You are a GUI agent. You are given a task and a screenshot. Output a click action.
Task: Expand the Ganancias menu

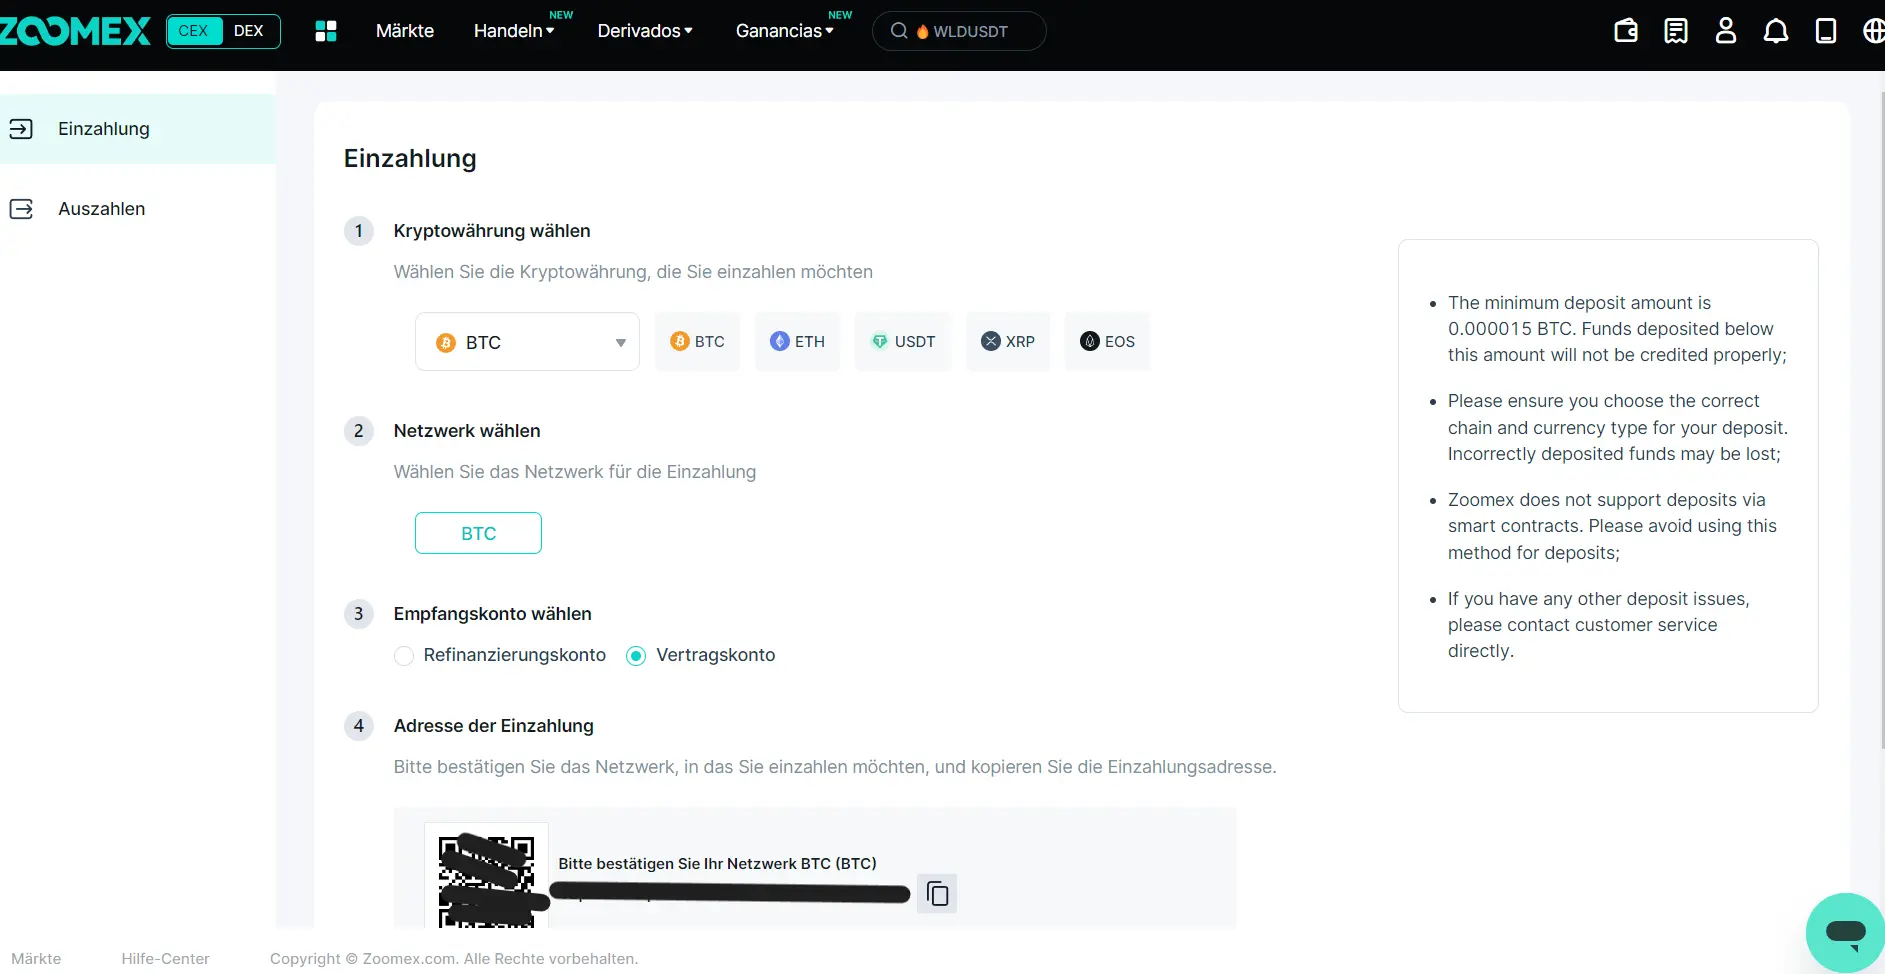[785, 31]
